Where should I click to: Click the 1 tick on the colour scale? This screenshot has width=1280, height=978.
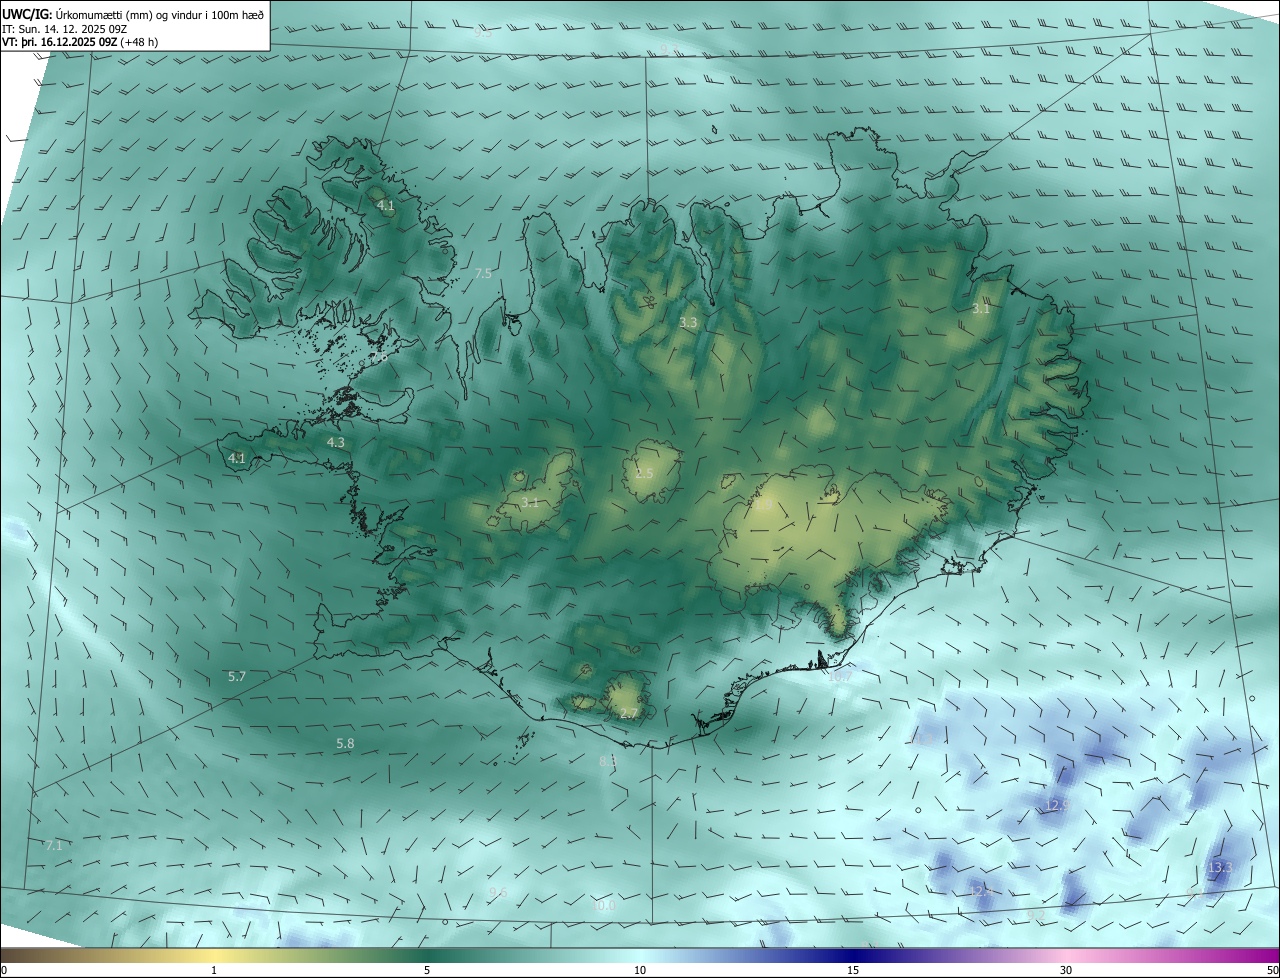tap(214, 970)
